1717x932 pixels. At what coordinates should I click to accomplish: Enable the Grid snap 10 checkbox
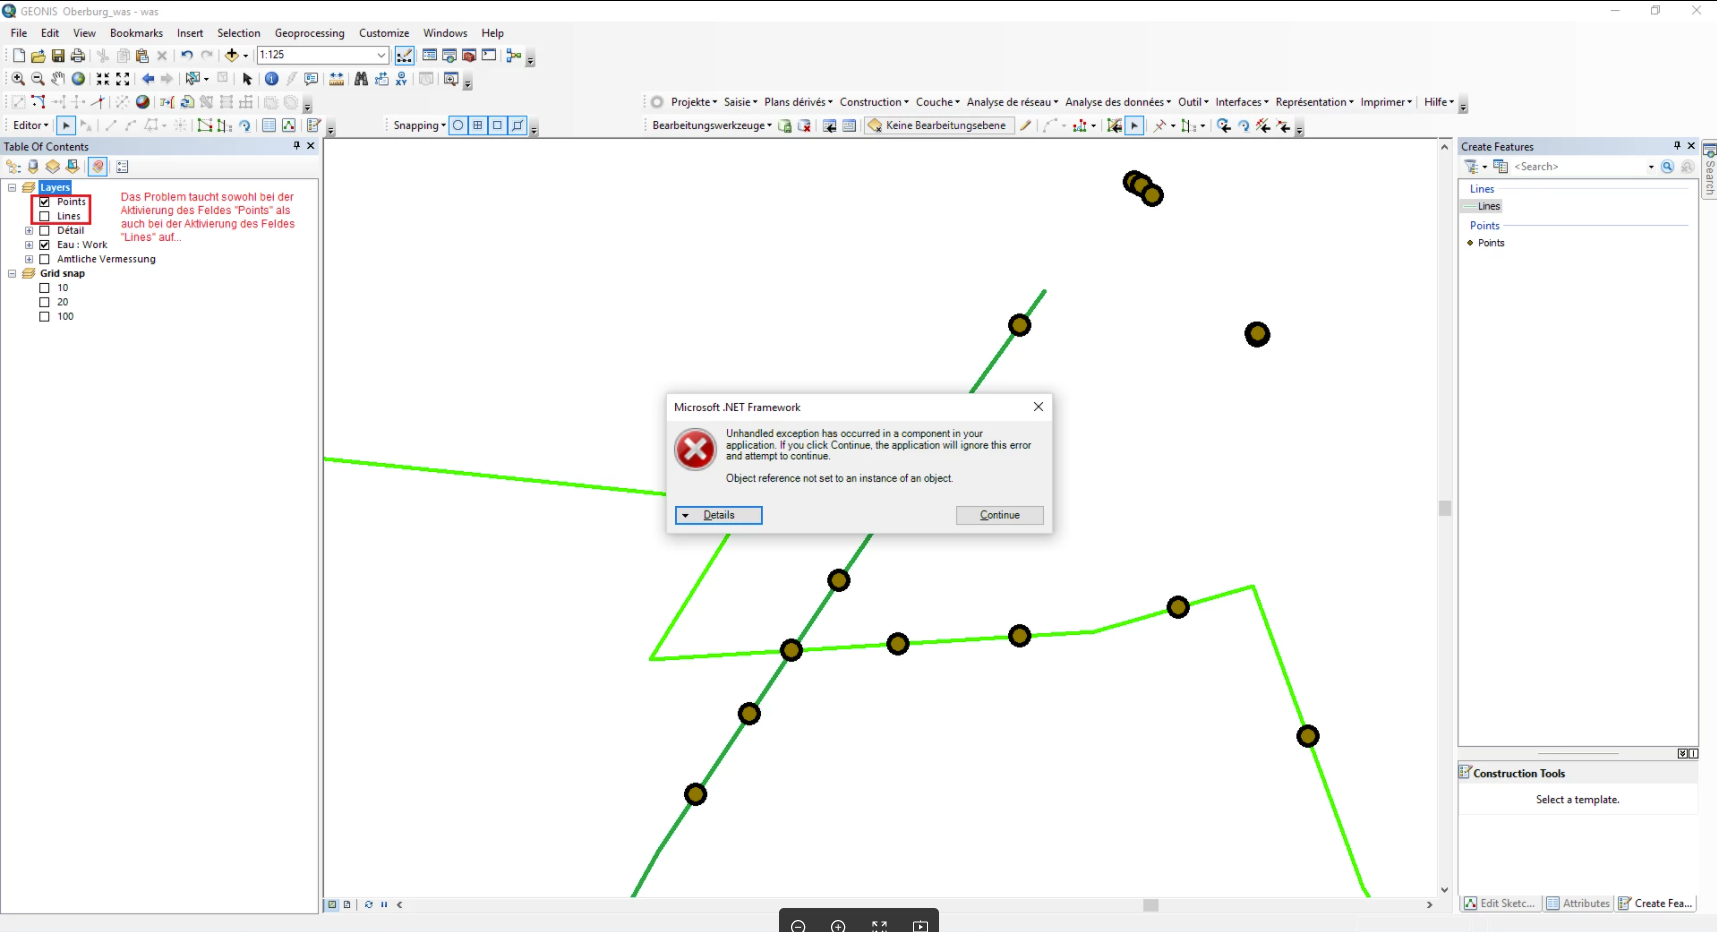coord(44,288)
